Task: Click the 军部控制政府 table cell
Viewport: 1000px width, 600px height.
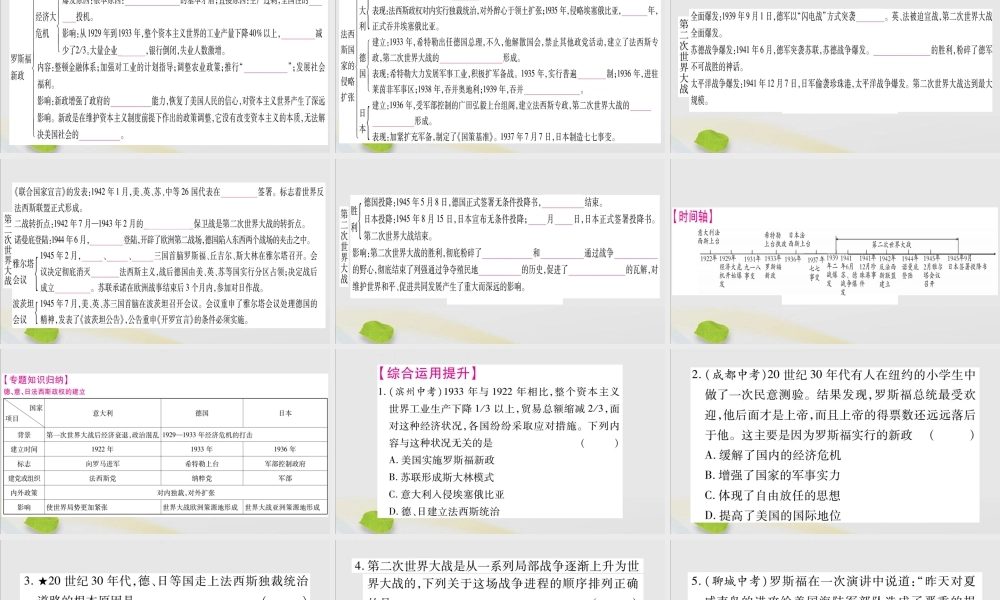Action: (x=285, y=464)
